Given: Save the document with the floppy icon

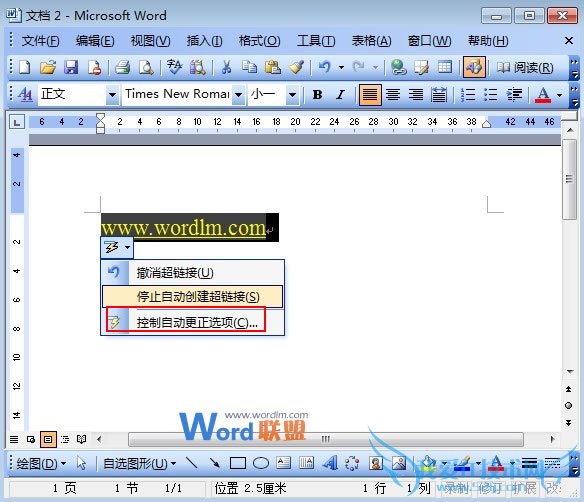Looking at the screenshot, I should point(71,67).
